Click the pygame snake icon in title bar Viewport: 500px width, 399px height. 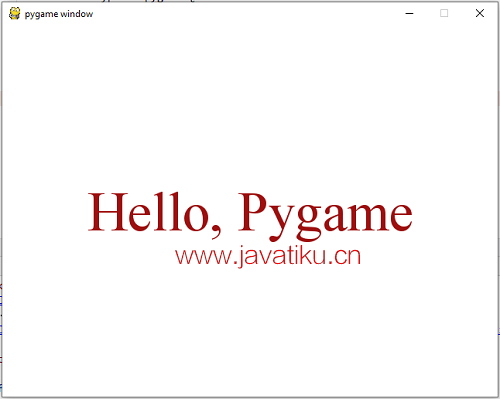14,14
